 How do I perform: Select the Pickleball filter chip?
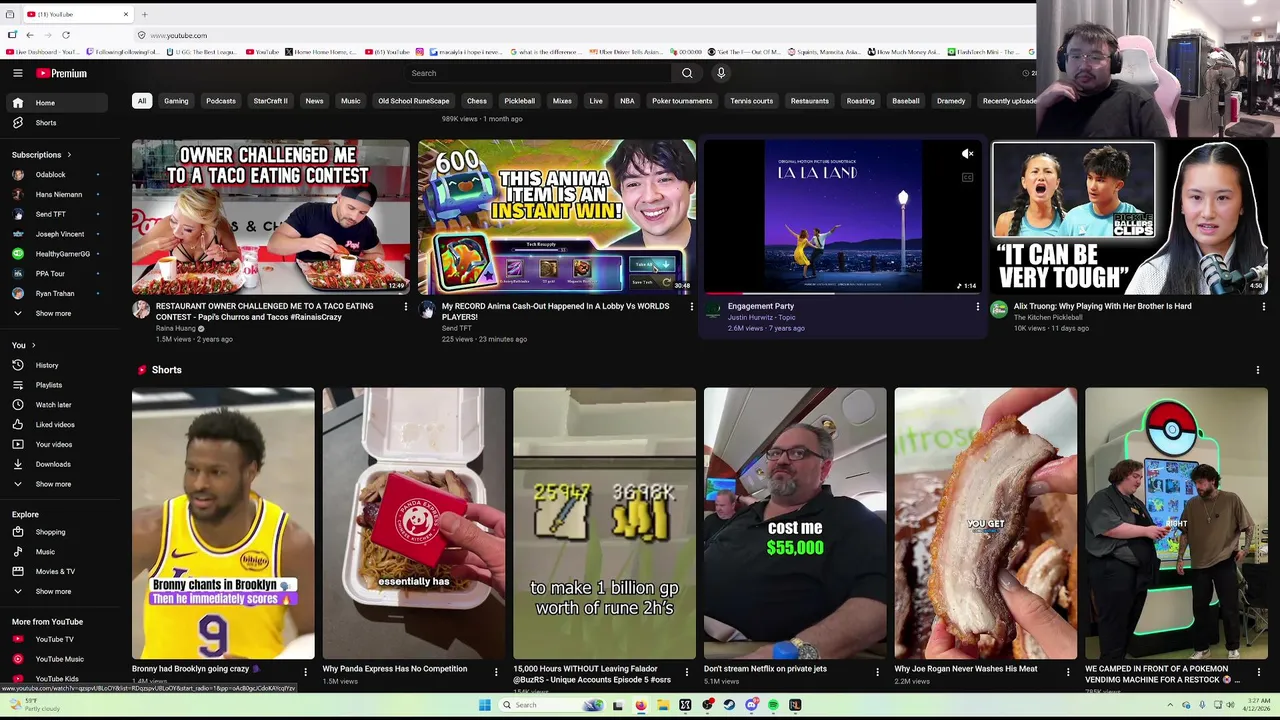click(x=519, y=101)
